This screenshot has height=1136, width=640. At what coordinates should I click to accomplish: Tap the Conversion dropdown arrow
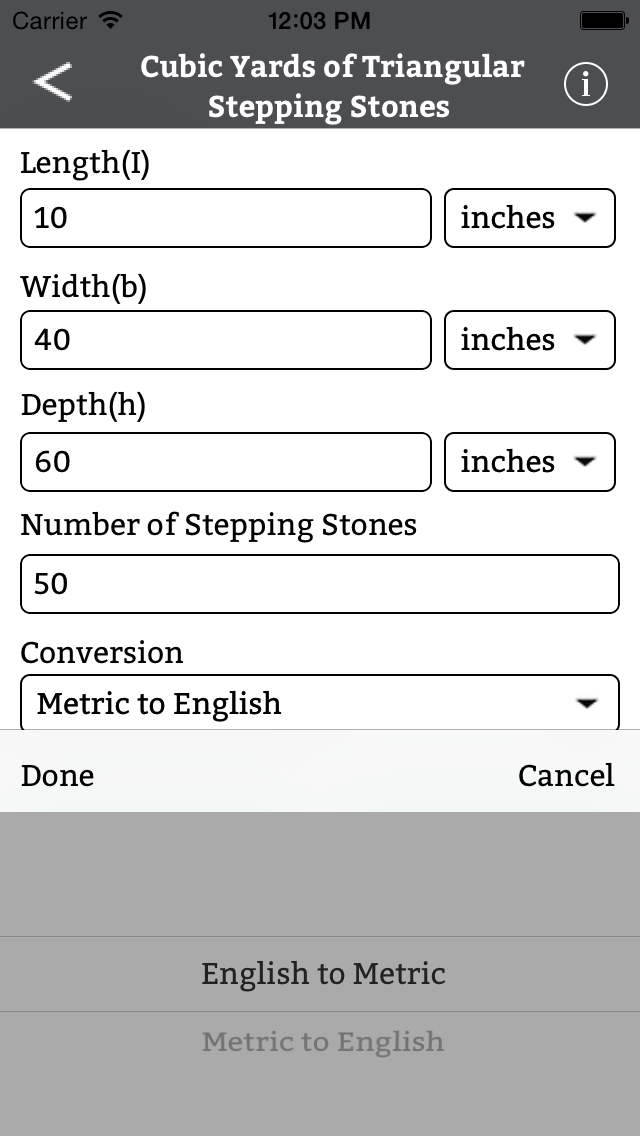pyautogui.click(x=586, y=703)
